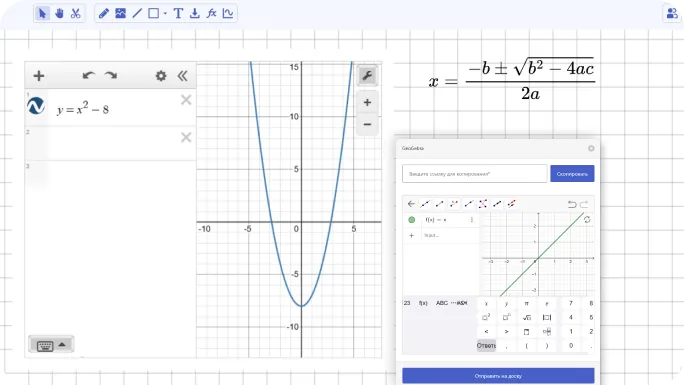Select the scissors cut tool
Image resolution: width=684 pixels, height=385 pixels.
pyautogui.click(x=75, y=14)
